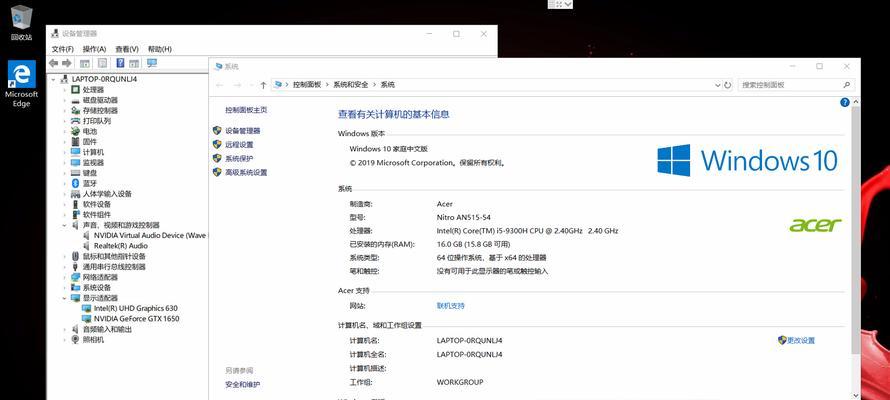Click the Back arrow in Device Manager toolbar
Viewport: 890px width, 400px height.
click(x=53, y=63)
